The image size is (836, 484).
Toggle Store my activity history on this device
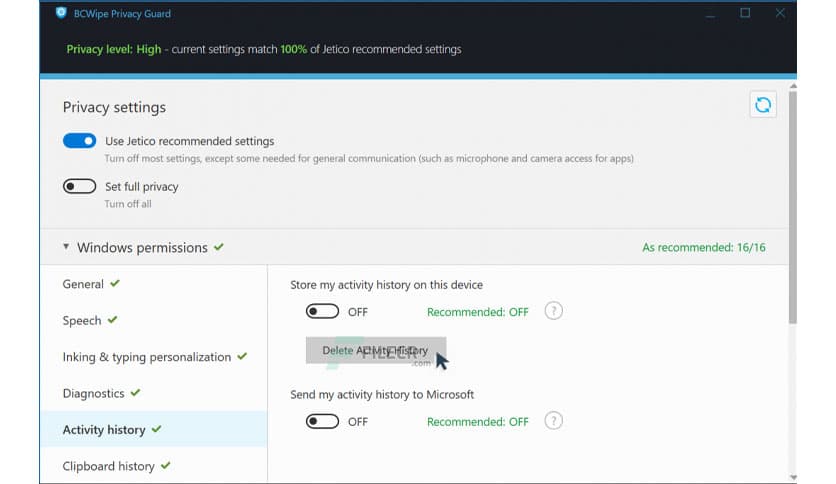(322, 311)
